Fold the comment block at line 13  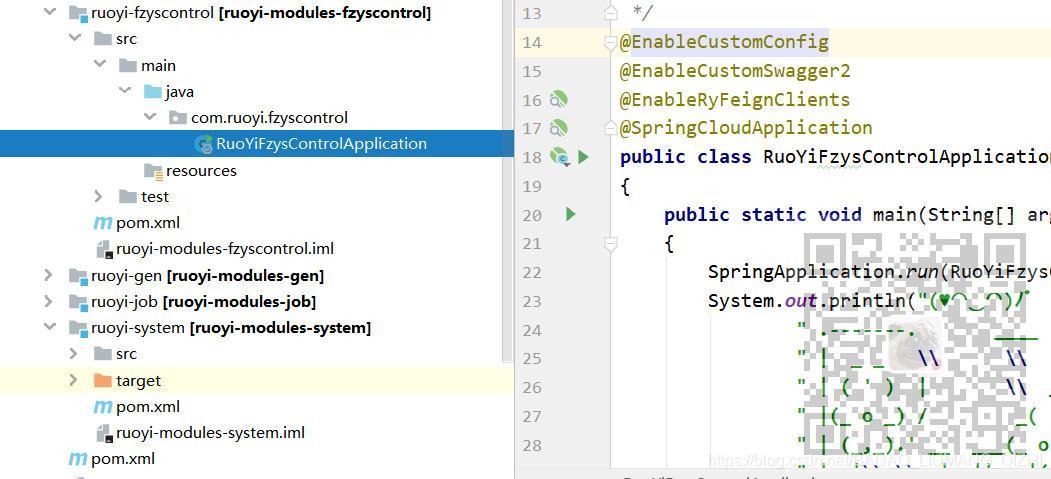610,12
